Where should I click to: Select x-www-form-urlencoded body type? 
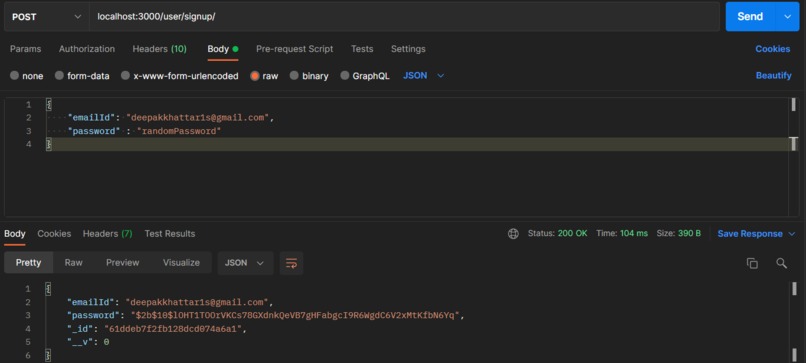point(125,76)
